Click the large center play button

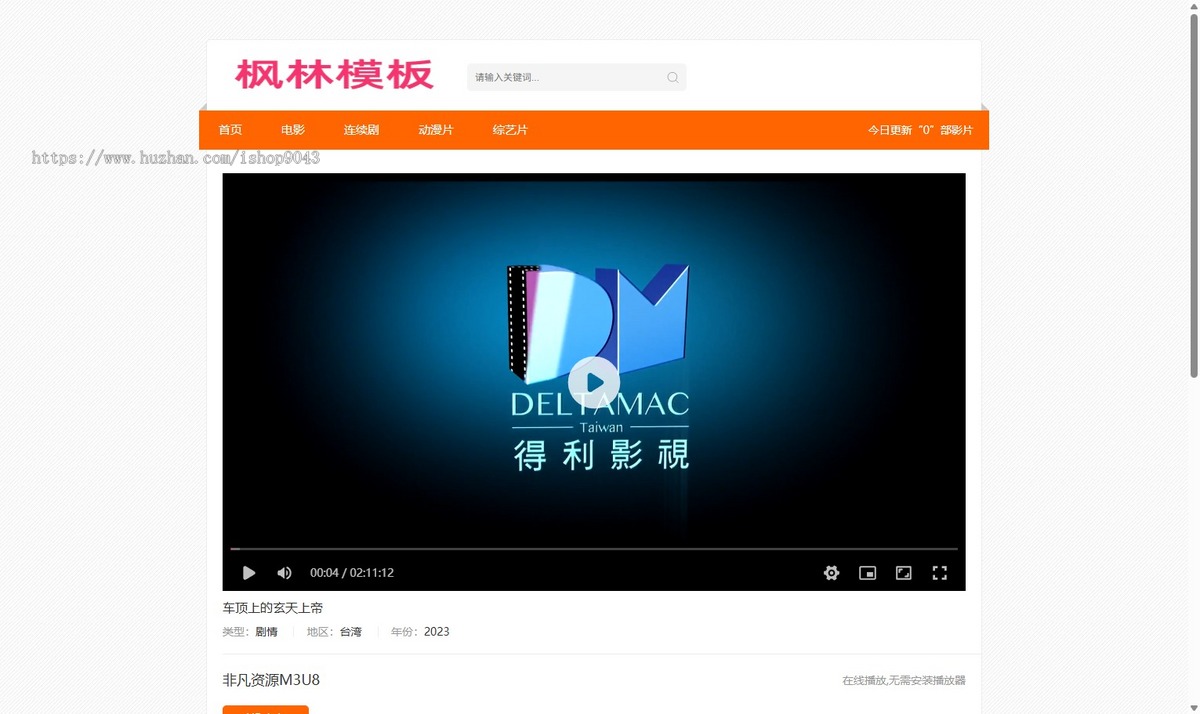(594, 382)
